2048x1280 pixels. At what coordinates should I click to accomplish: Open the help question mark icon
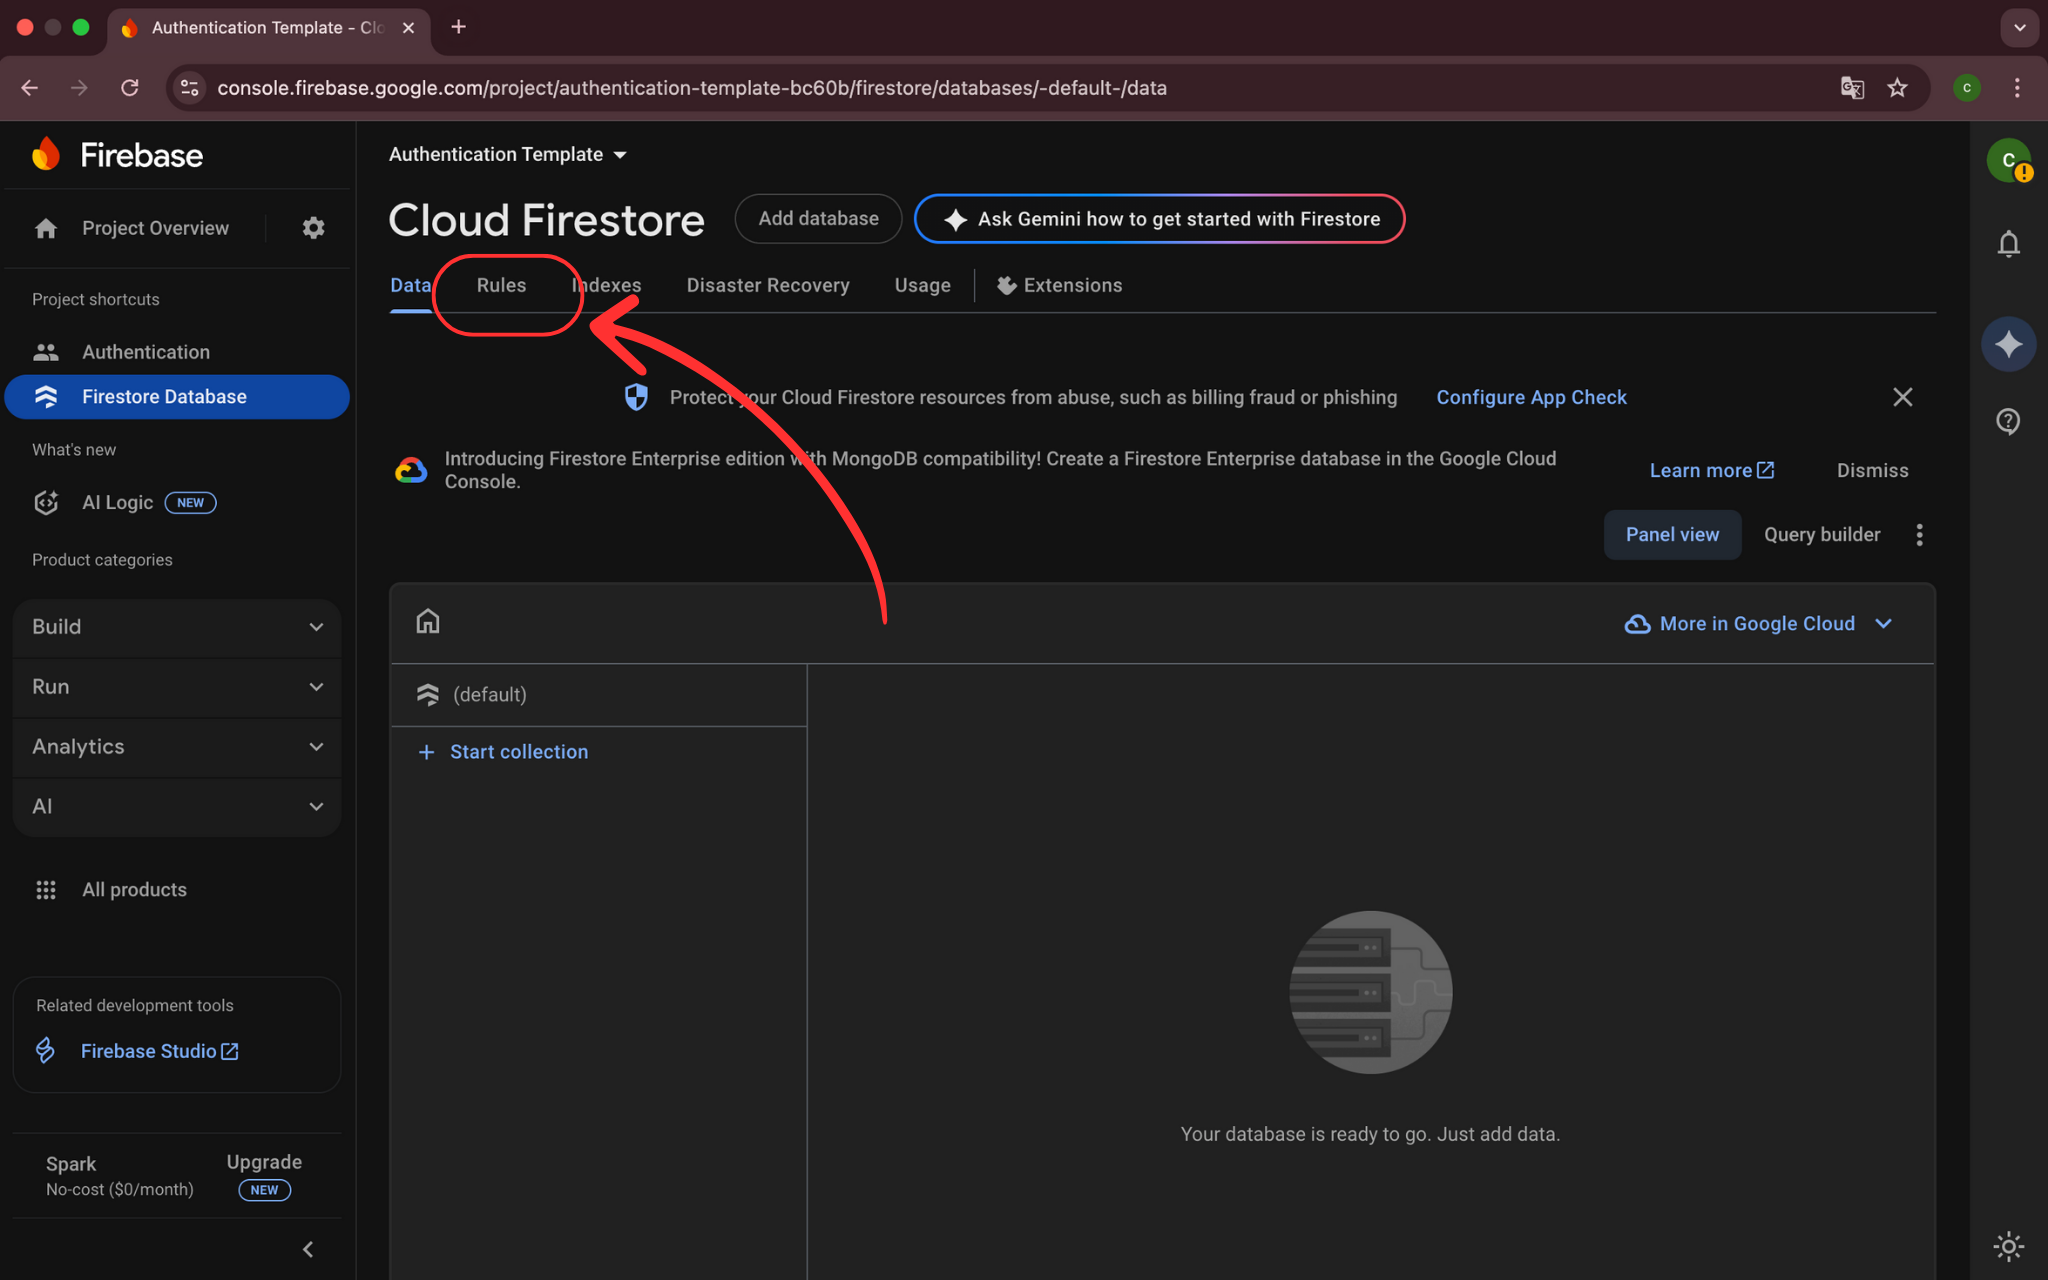[2008, 421]
